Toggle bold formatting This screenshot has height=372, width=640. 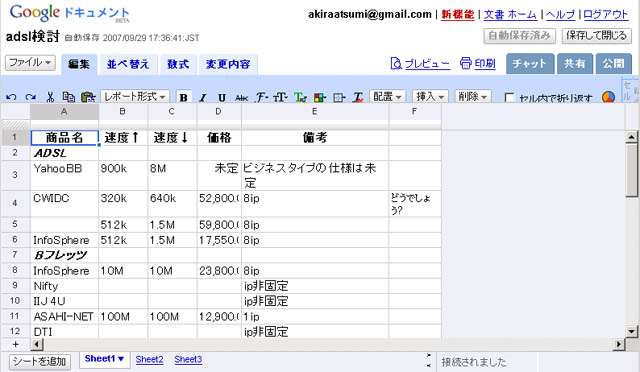(x=184, y=97)
